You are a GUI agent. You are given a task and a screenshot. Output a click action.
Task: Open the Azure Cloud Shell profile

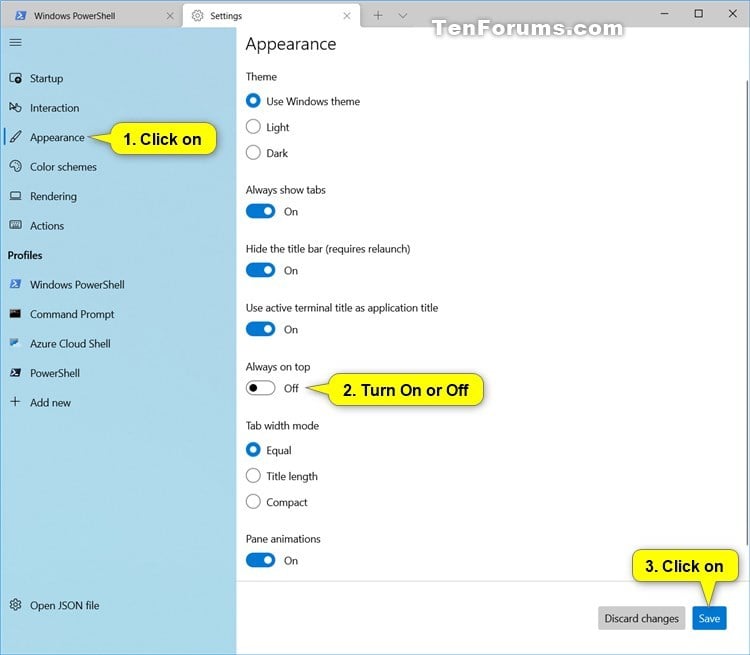coord(119,344)
